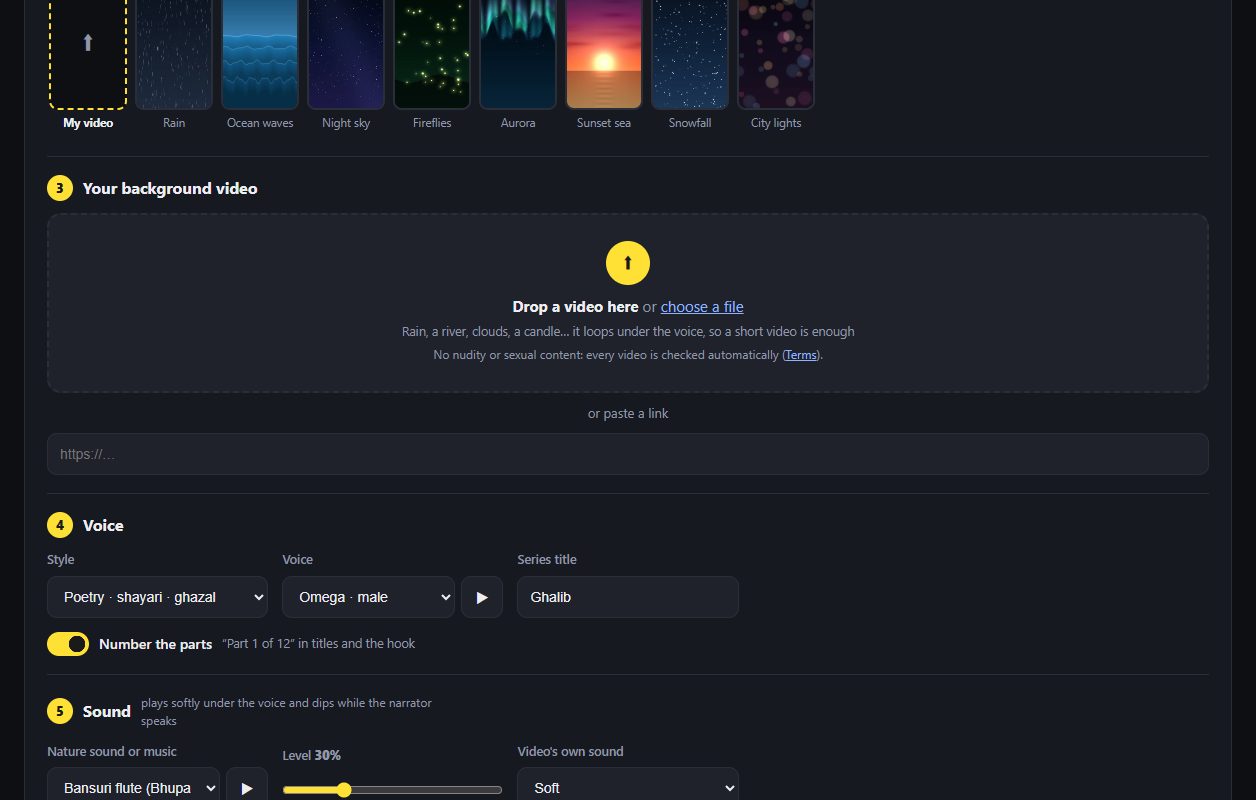The image size is (1256, 800).
Task: Click the paste-a-link URL field
Action: click(x=628, y=454)
